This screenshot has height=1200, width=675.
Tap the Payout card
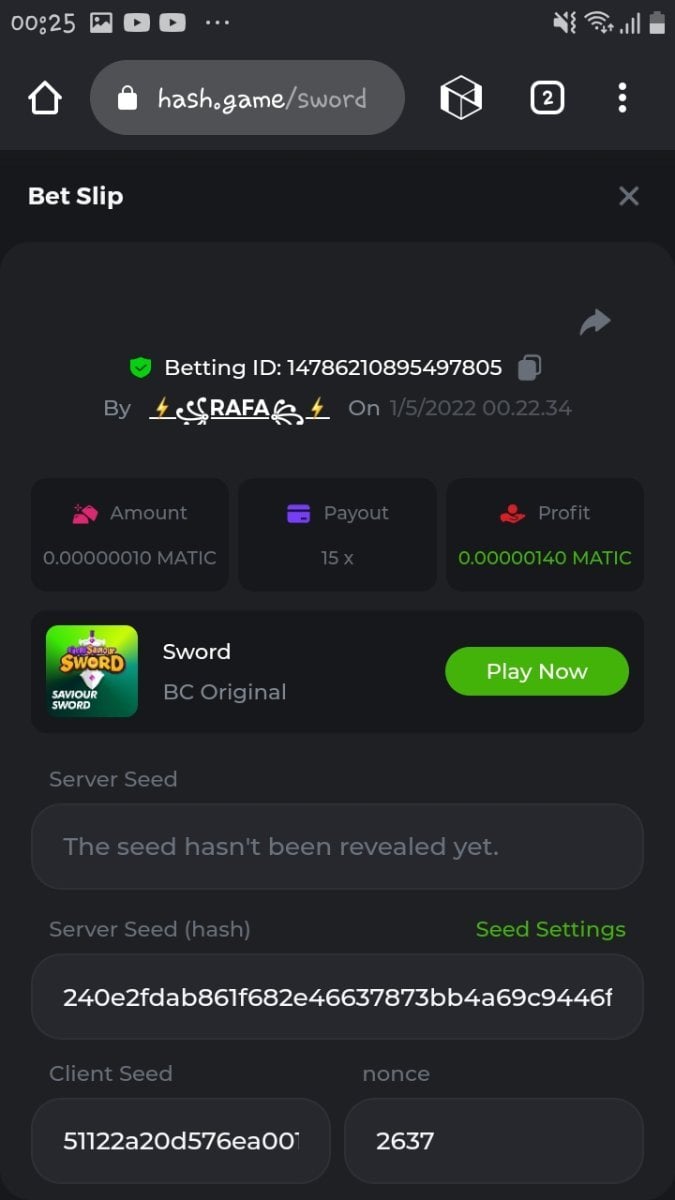[337, 534]
